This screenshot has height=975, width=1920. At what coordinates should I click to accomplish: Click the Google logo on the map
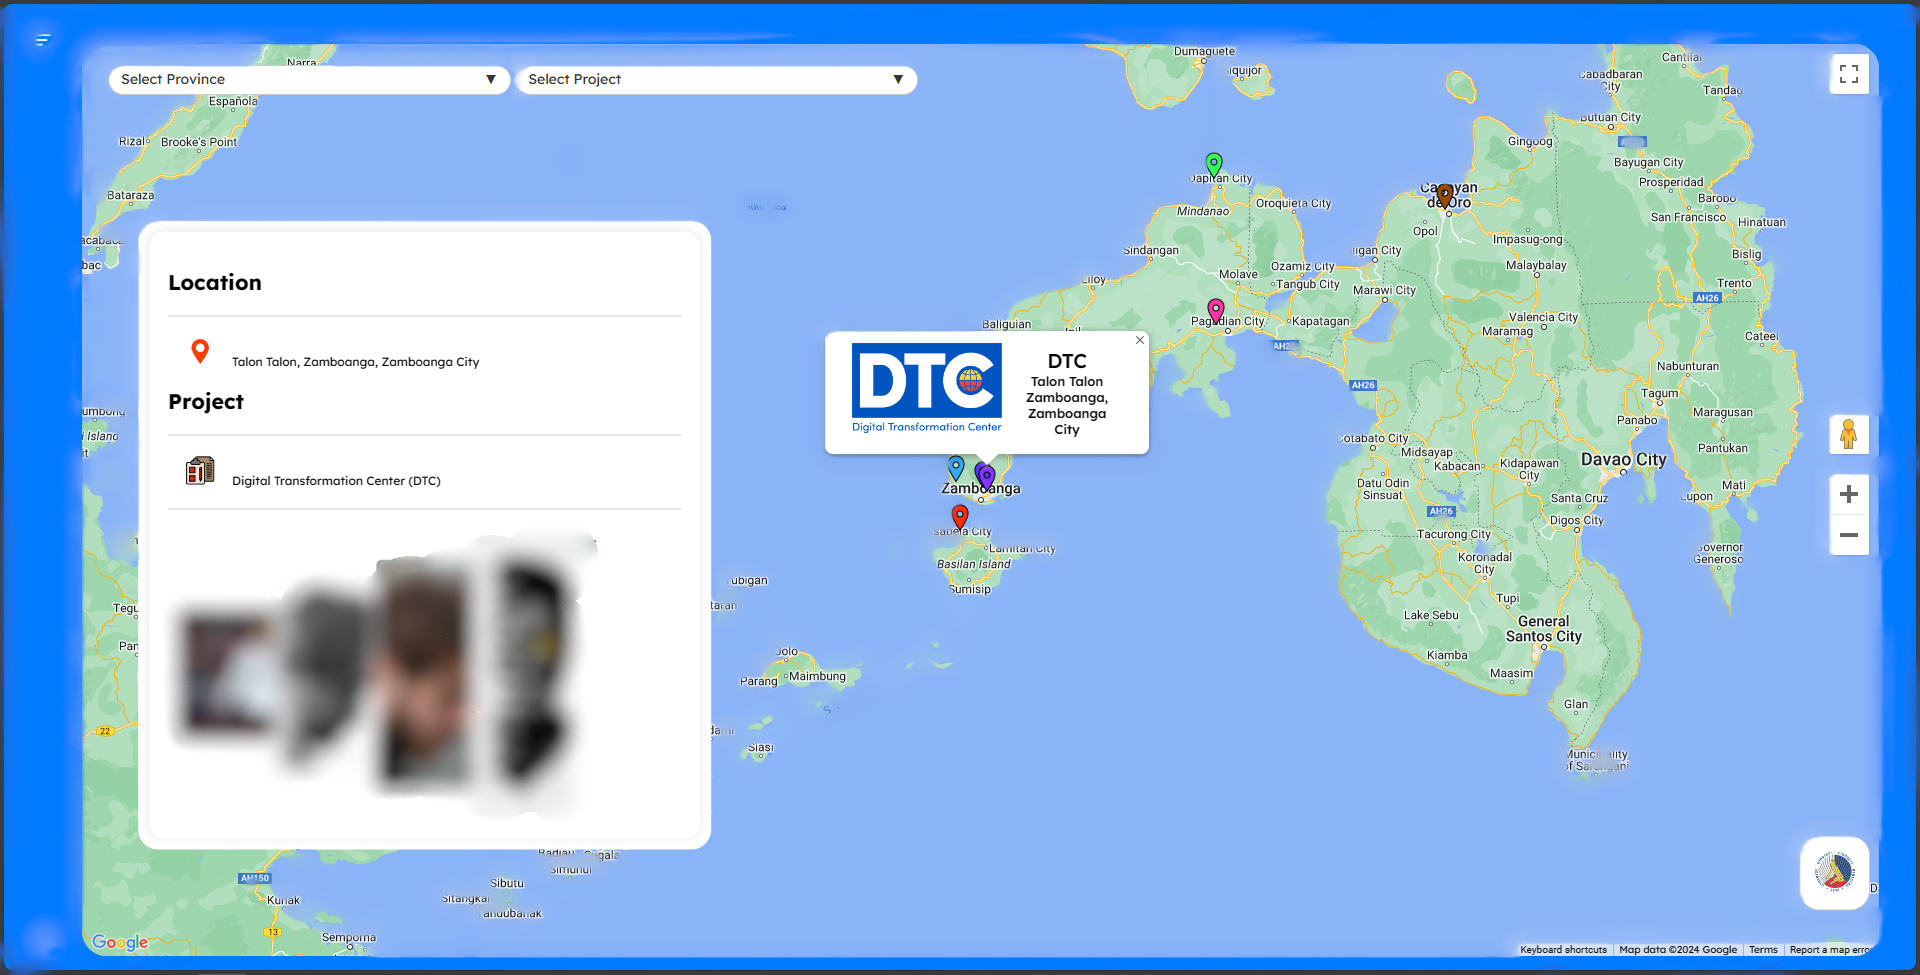pos(120,942)
